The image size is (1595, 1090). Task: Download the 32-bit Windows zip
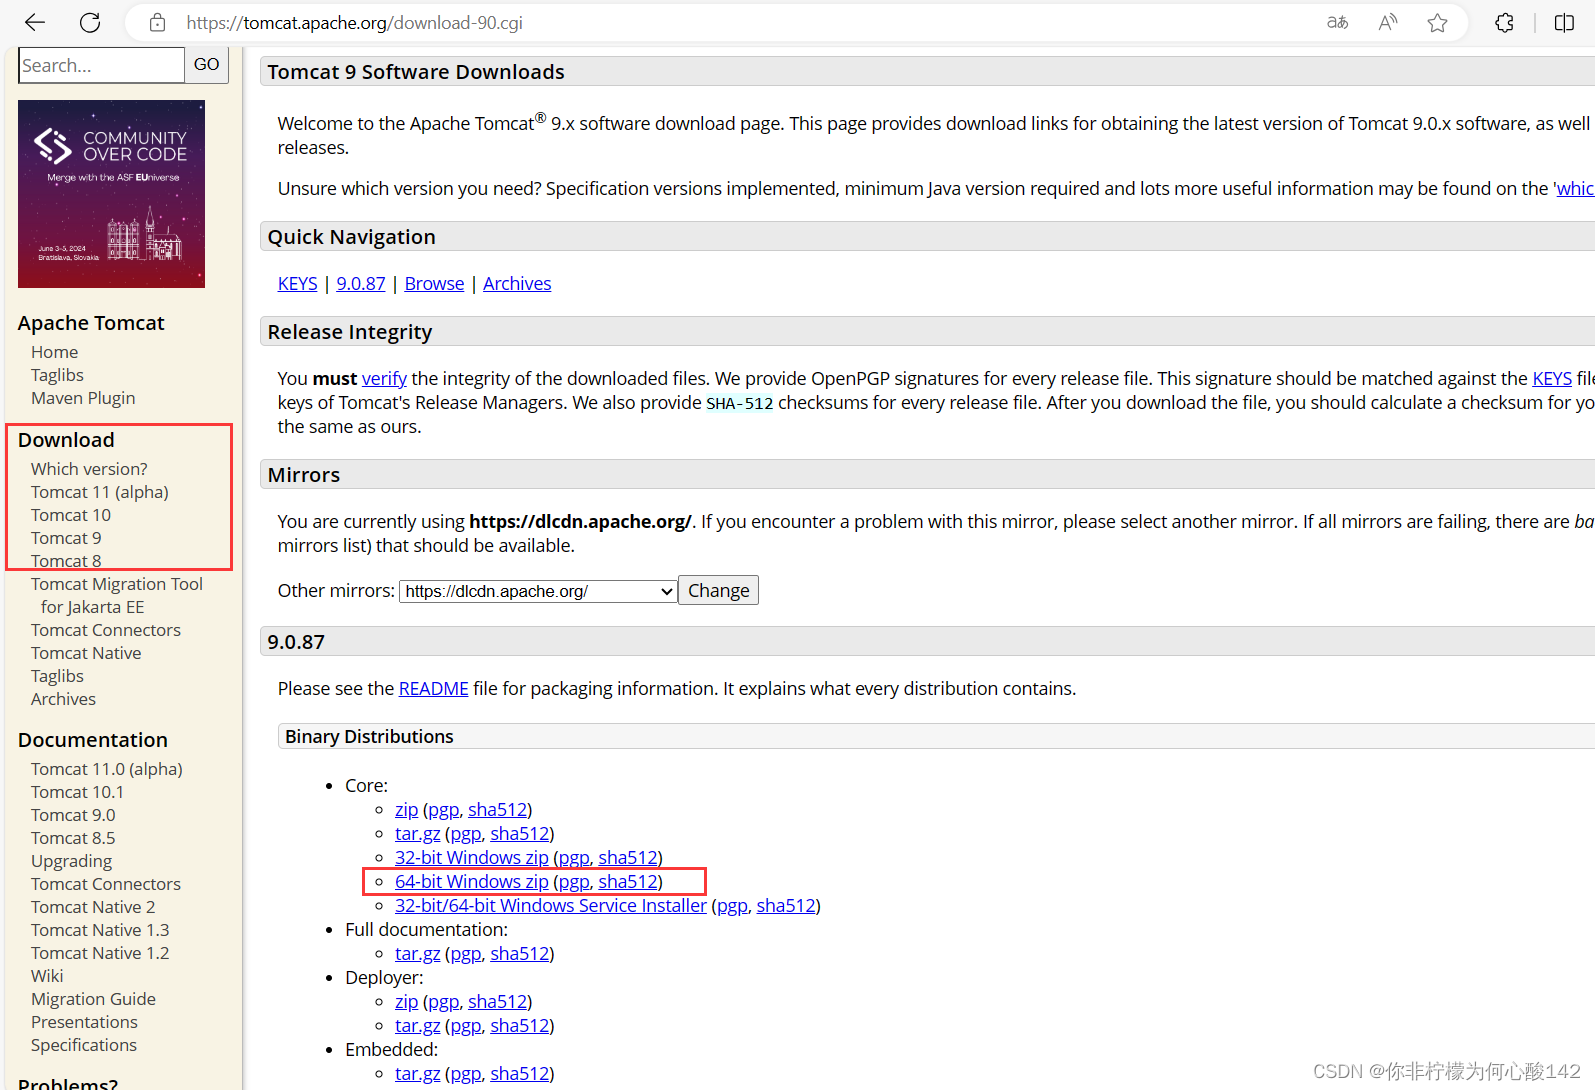point(471,858)
